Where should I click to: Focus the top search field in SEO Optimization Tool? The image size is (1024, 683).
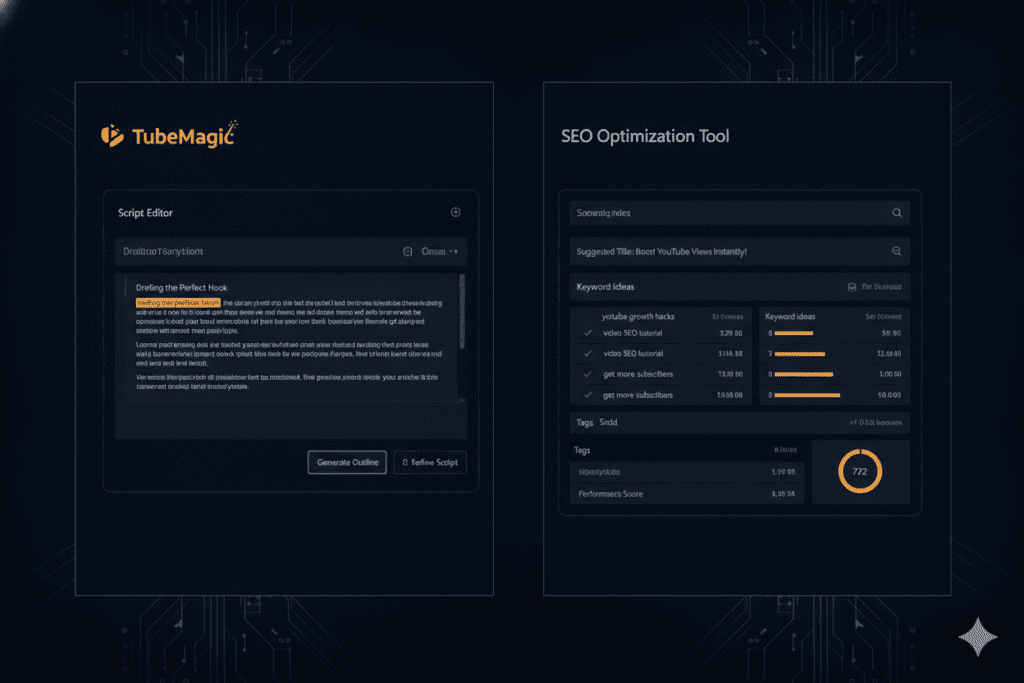coord(739,213)
